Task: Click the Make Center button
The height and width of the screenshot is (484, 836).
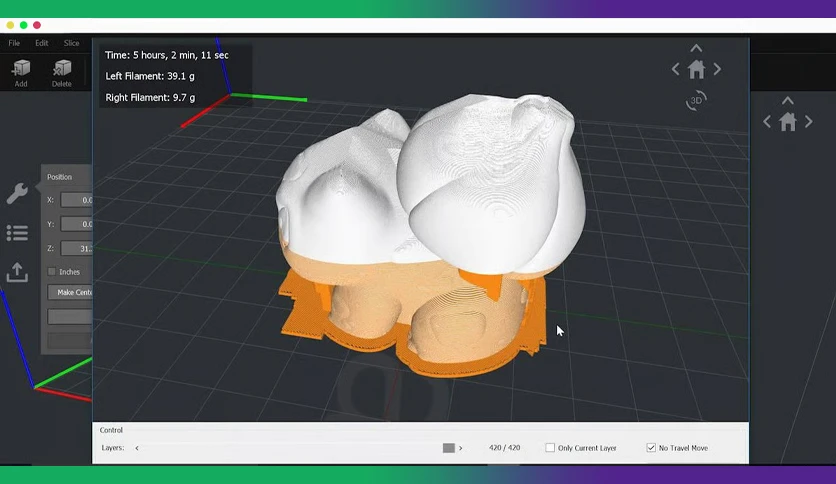Action: (70, 293)
